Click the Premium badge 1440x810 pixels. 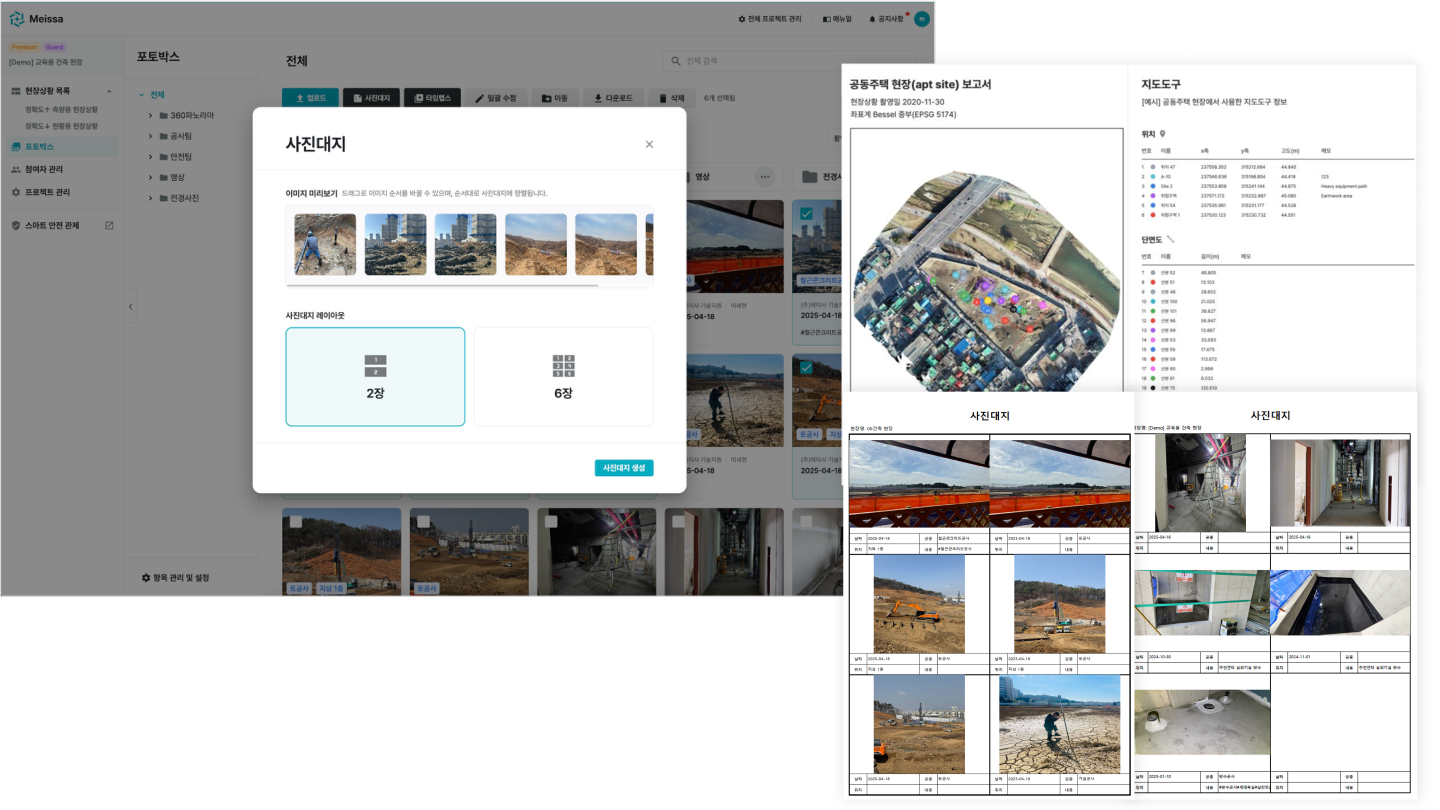[x=25, y=47]
